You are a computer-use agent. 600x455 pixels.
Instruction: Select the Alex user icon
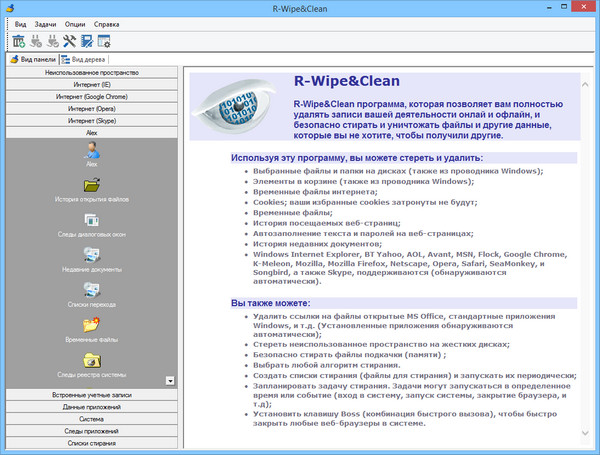[x=91, y=150]
